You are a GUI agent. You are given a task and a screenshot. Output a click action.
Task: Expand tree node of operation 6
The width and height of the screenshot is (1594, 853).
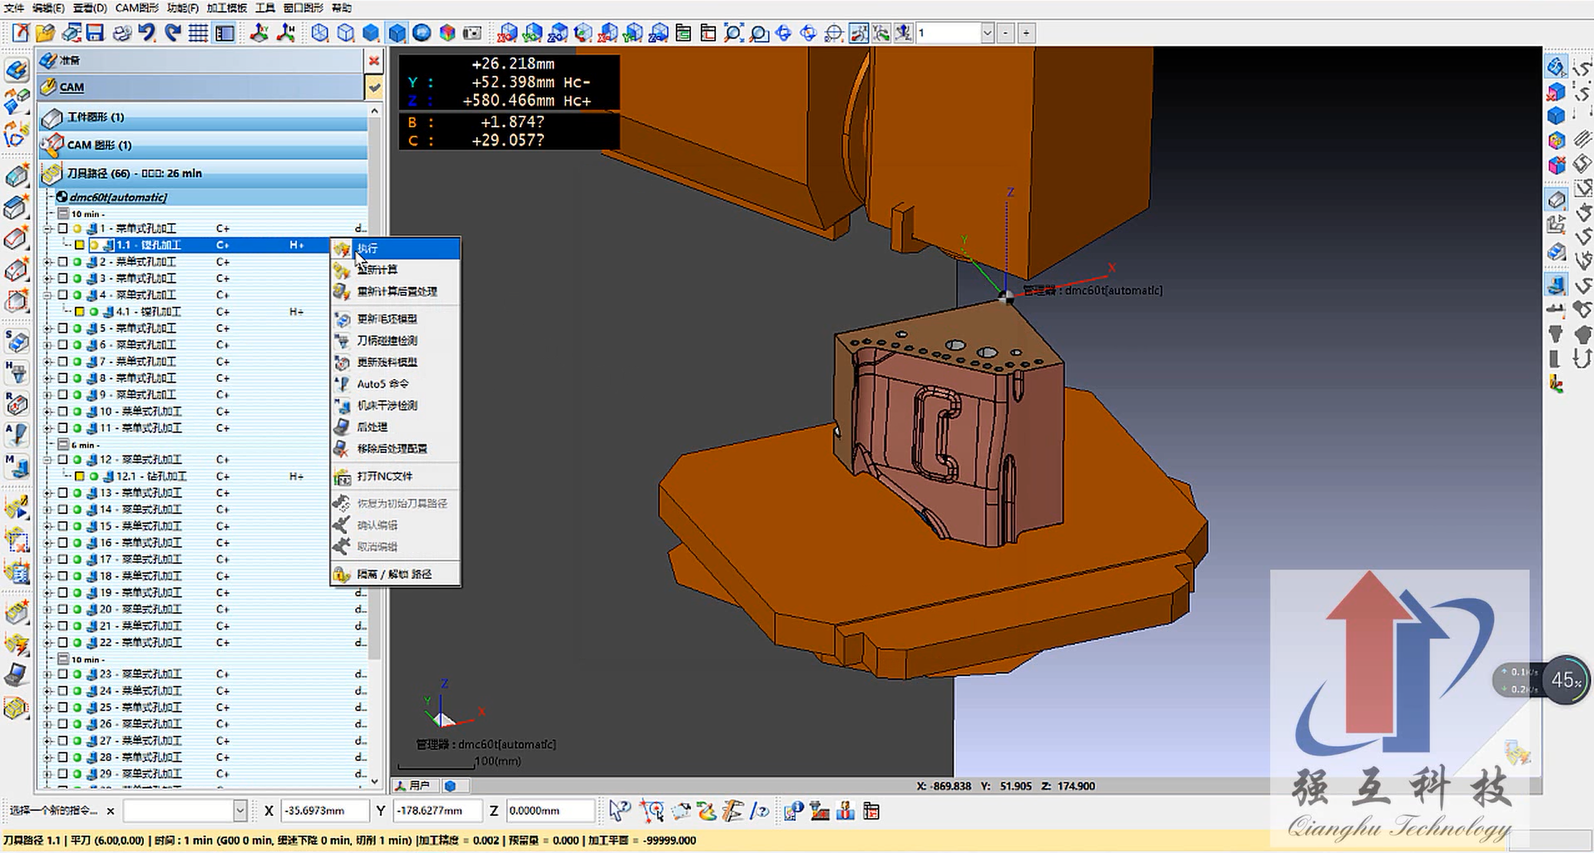(48, 345)
